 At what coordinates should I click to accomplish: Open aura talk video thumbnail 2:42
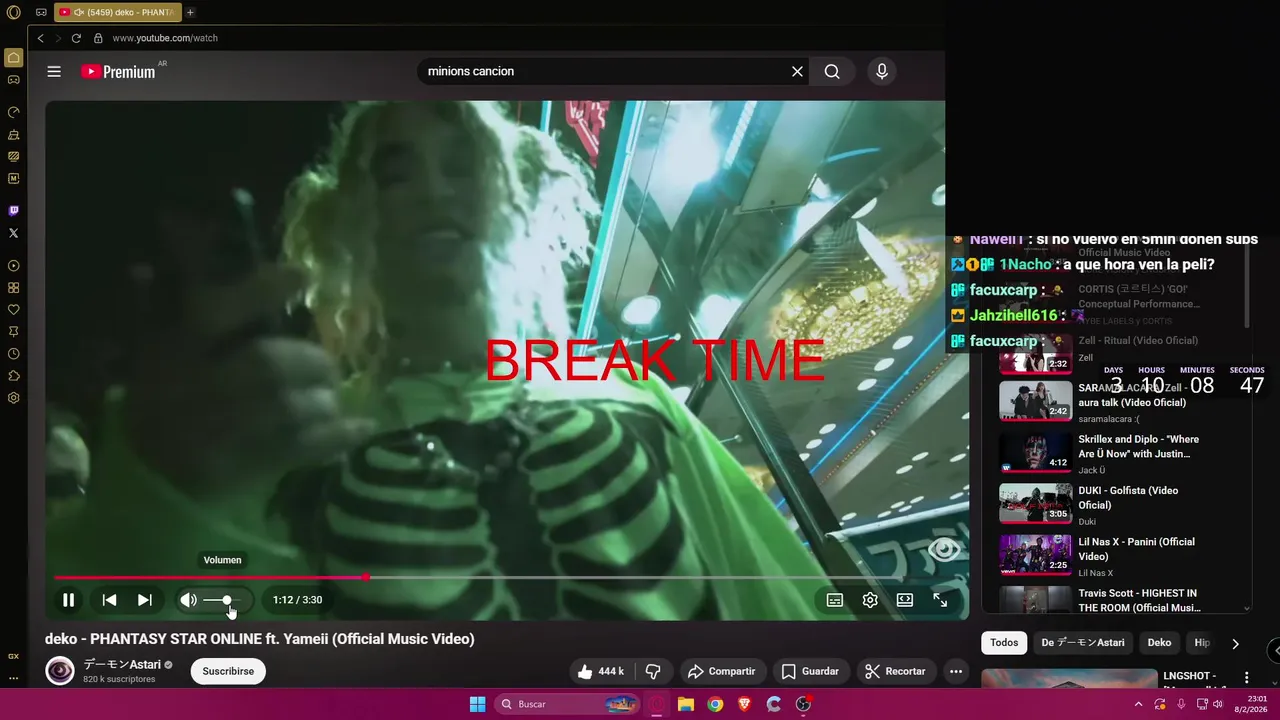tap(1035, 401)
